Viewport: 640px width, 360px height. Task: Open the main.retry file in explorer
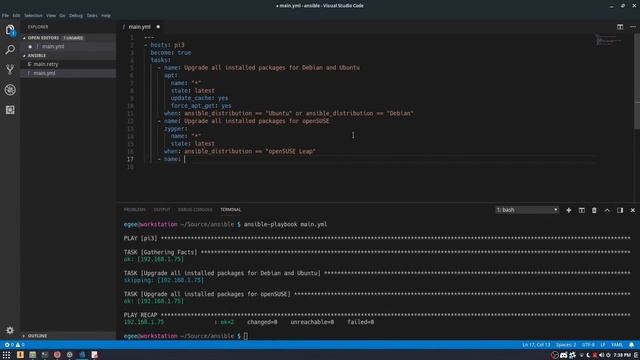click(x=68, y=64)
